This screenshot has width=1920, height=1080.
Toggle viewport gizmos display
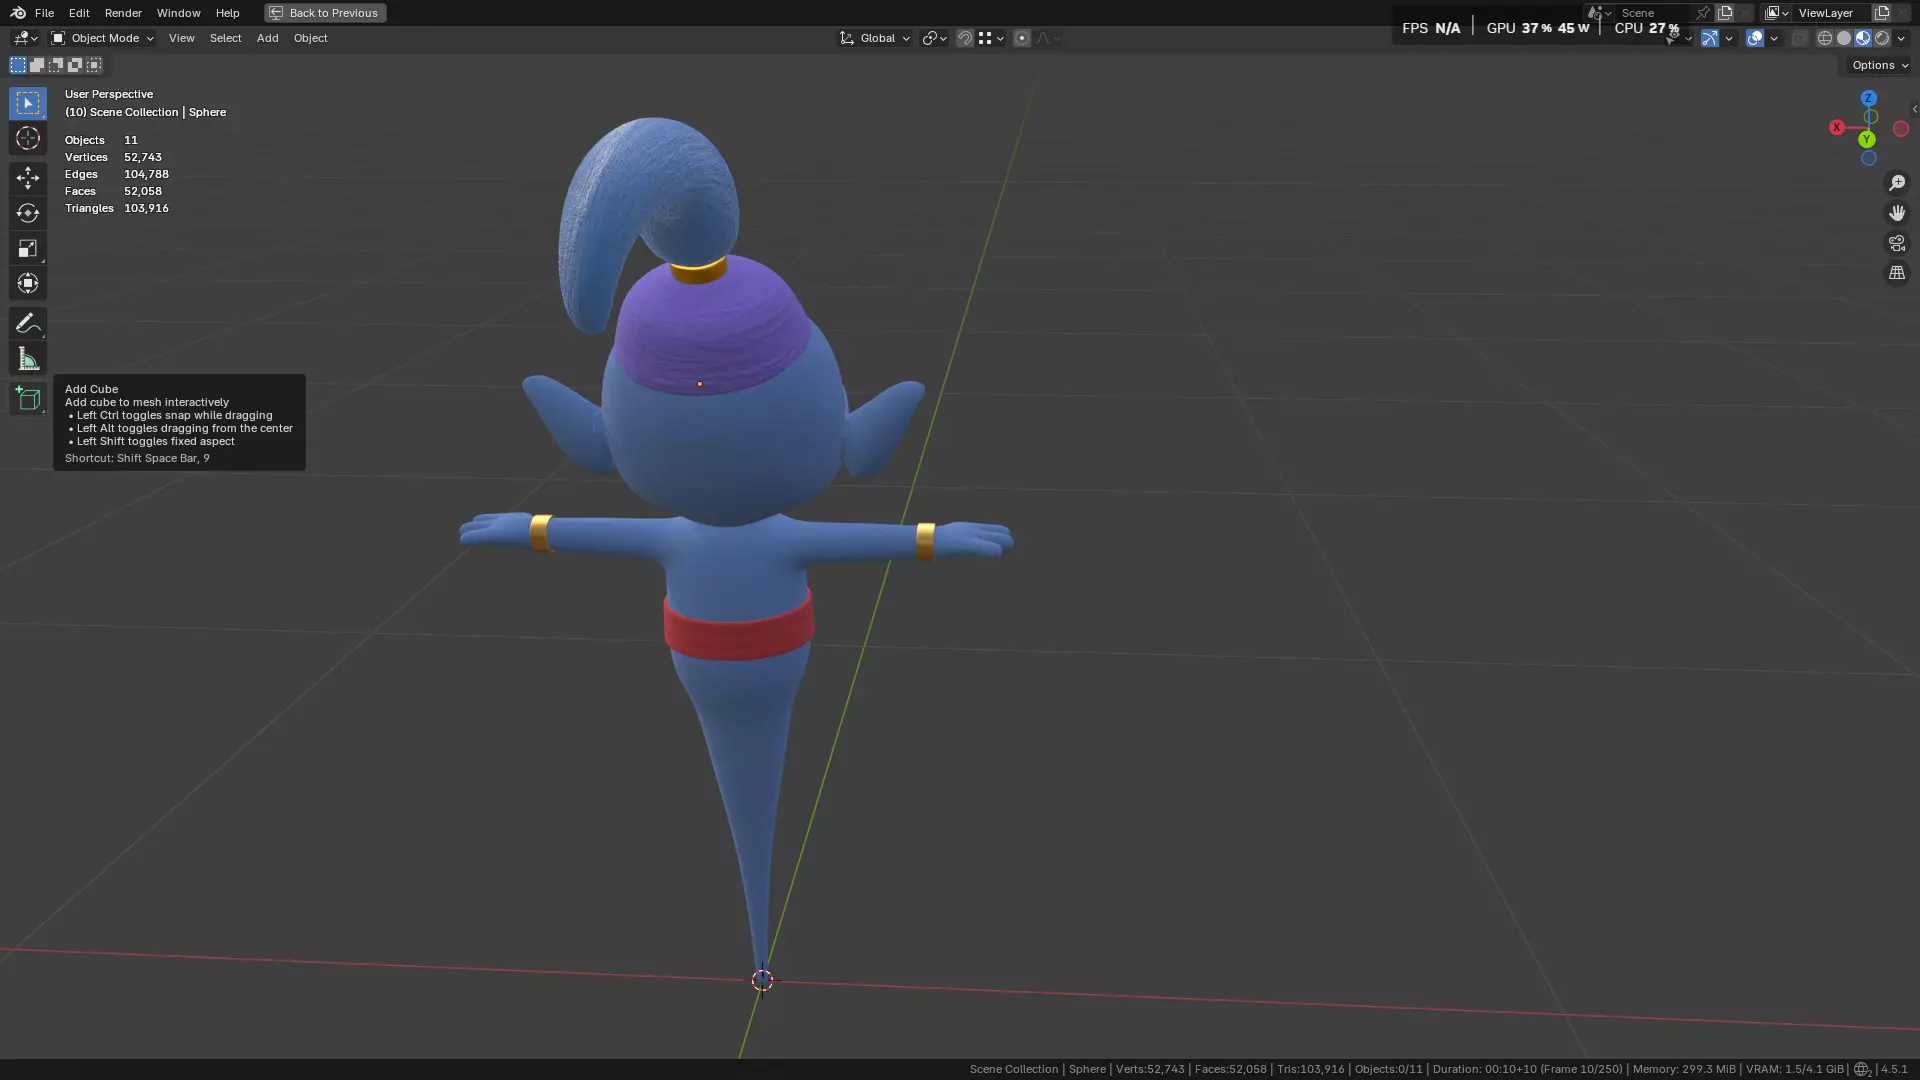[1710, 38]
